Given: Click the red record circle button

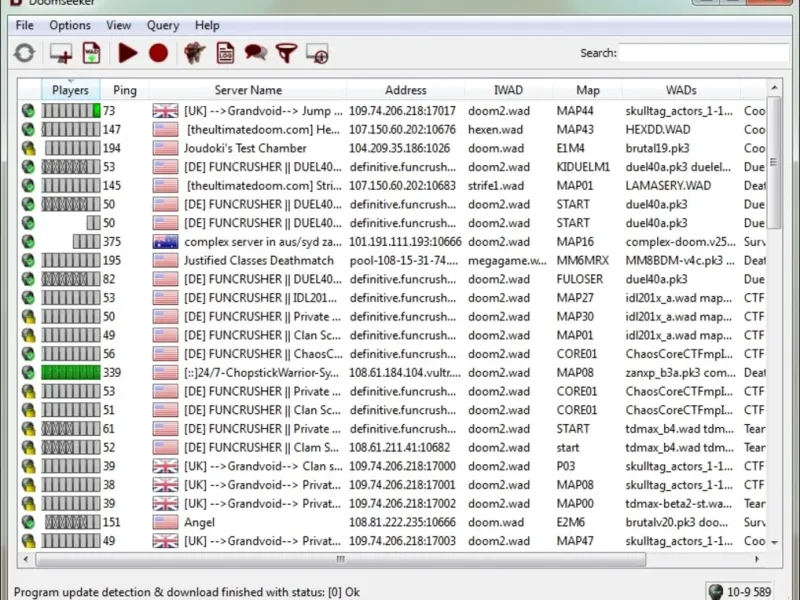Looking at the screenshot, I should [158, 53].
